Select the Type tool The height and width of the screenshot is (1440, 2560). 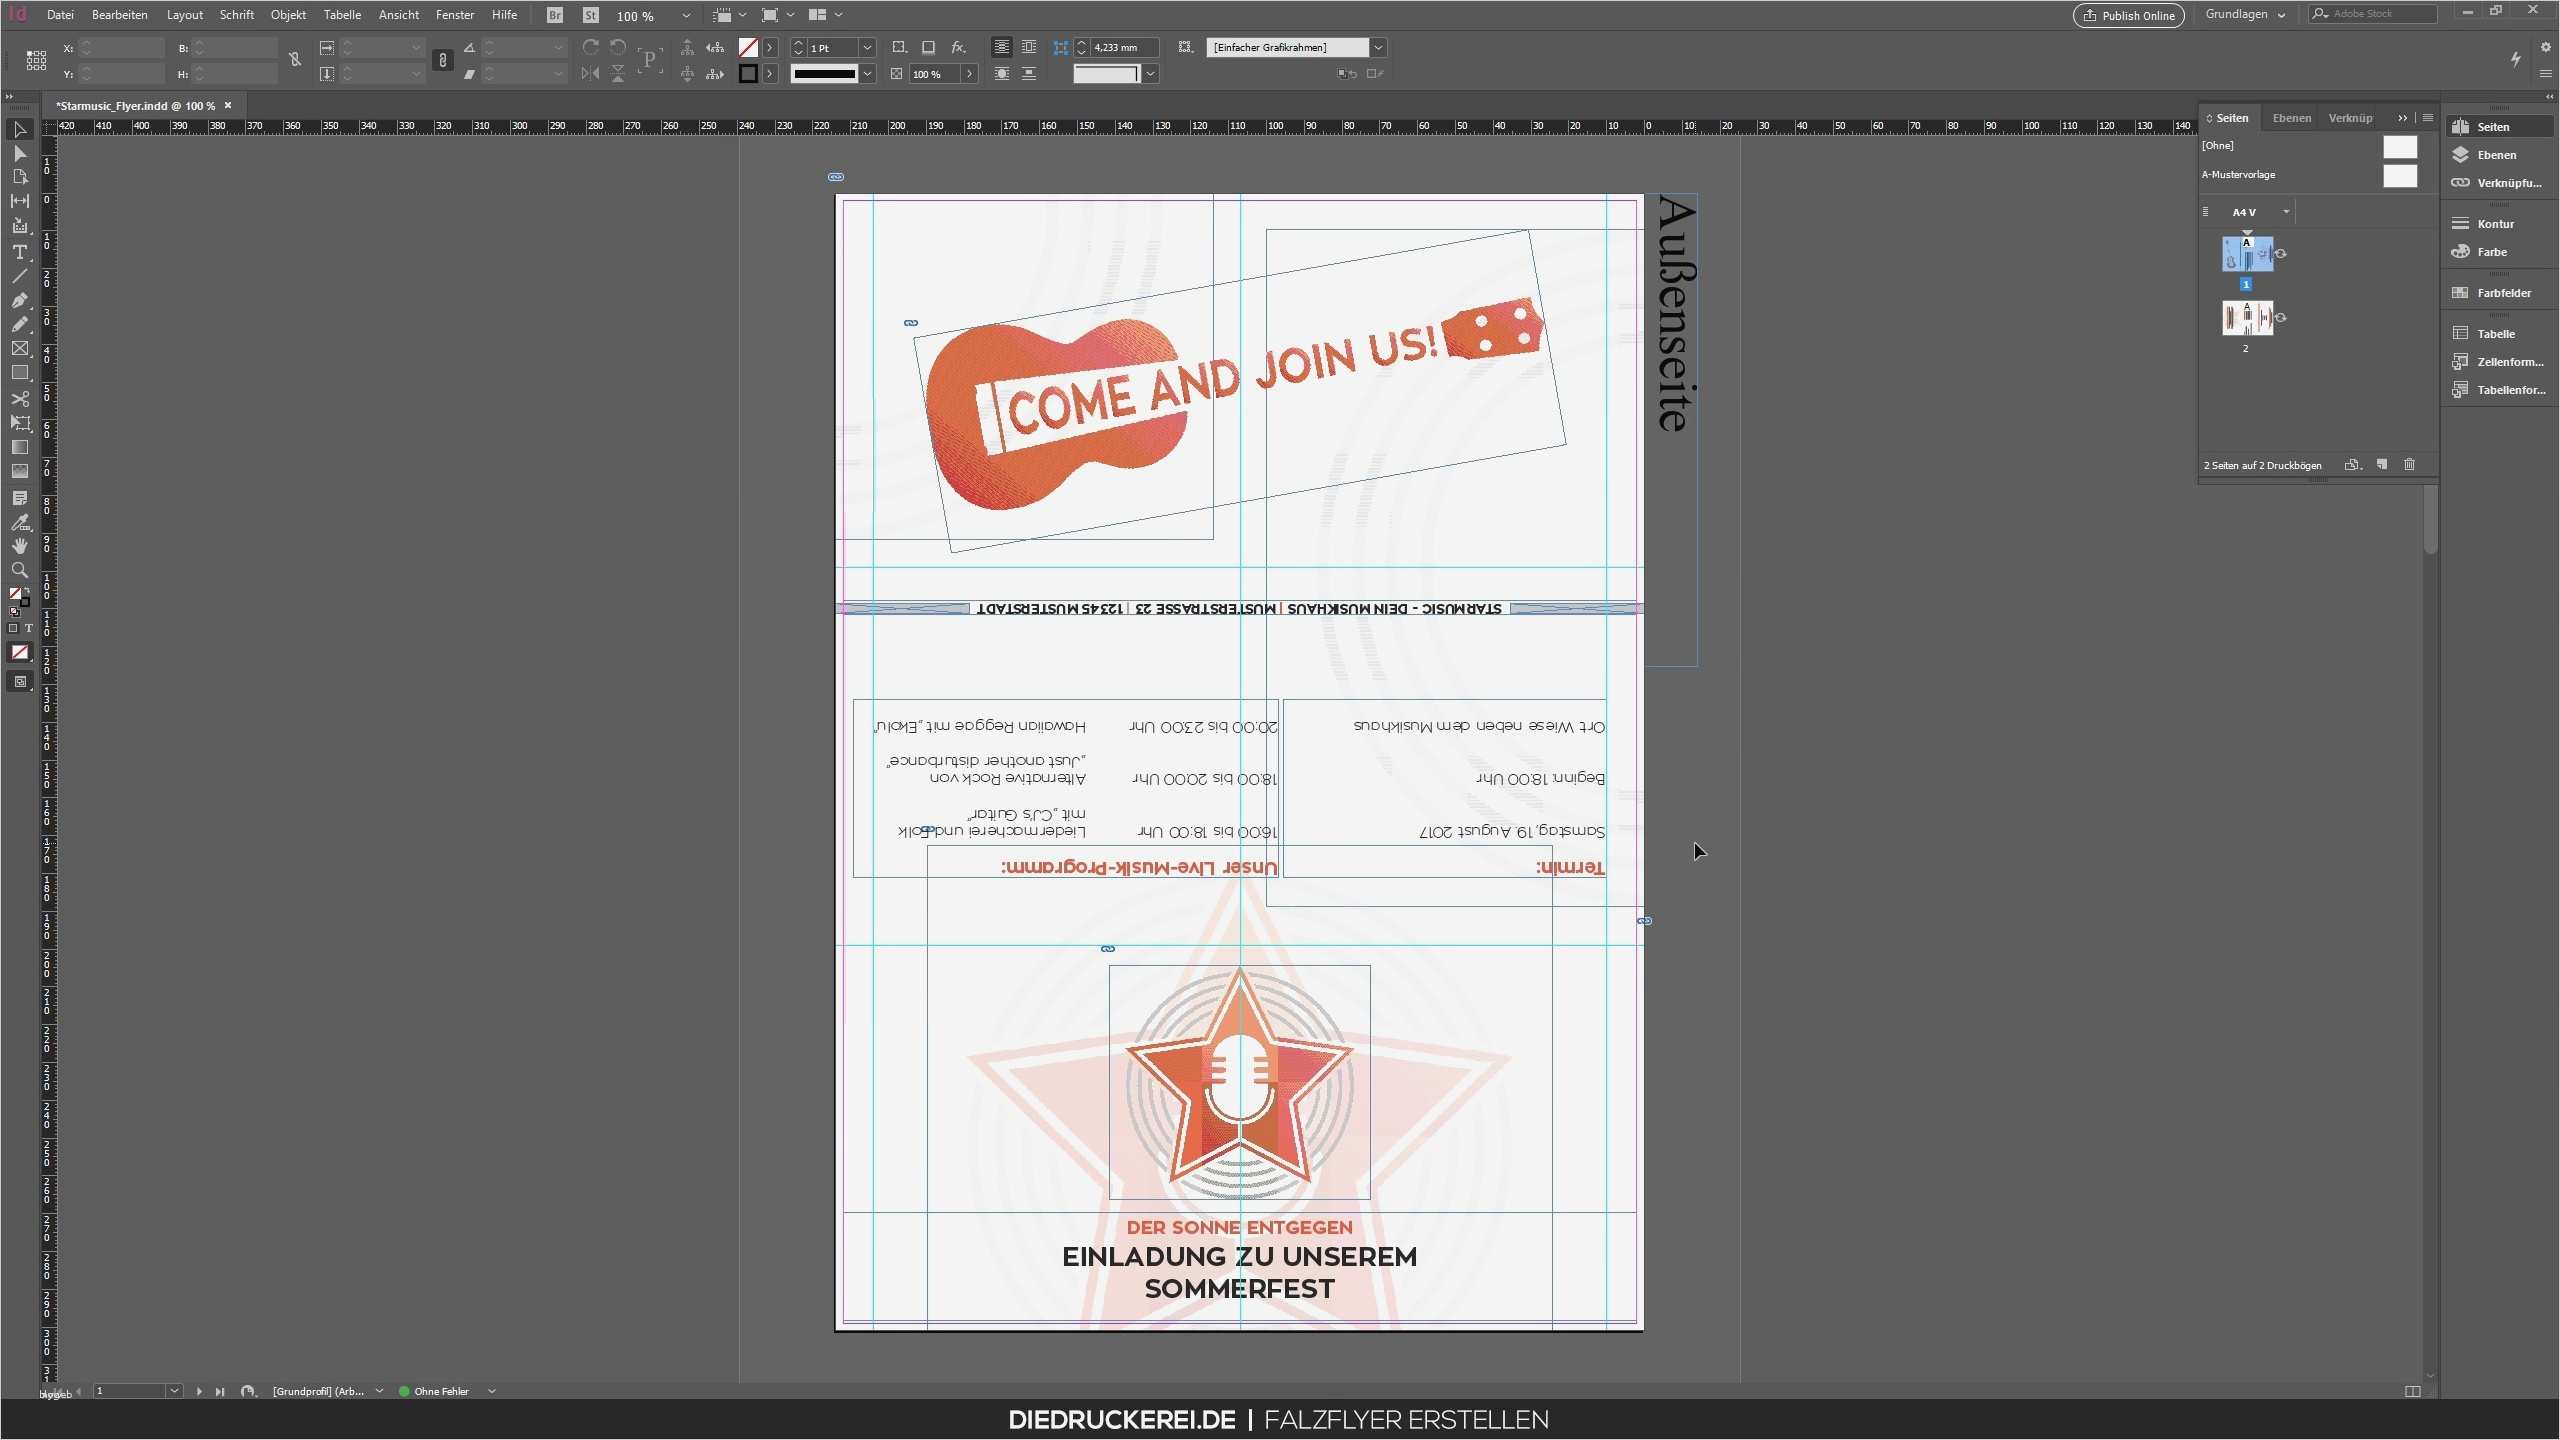[19, 253]
